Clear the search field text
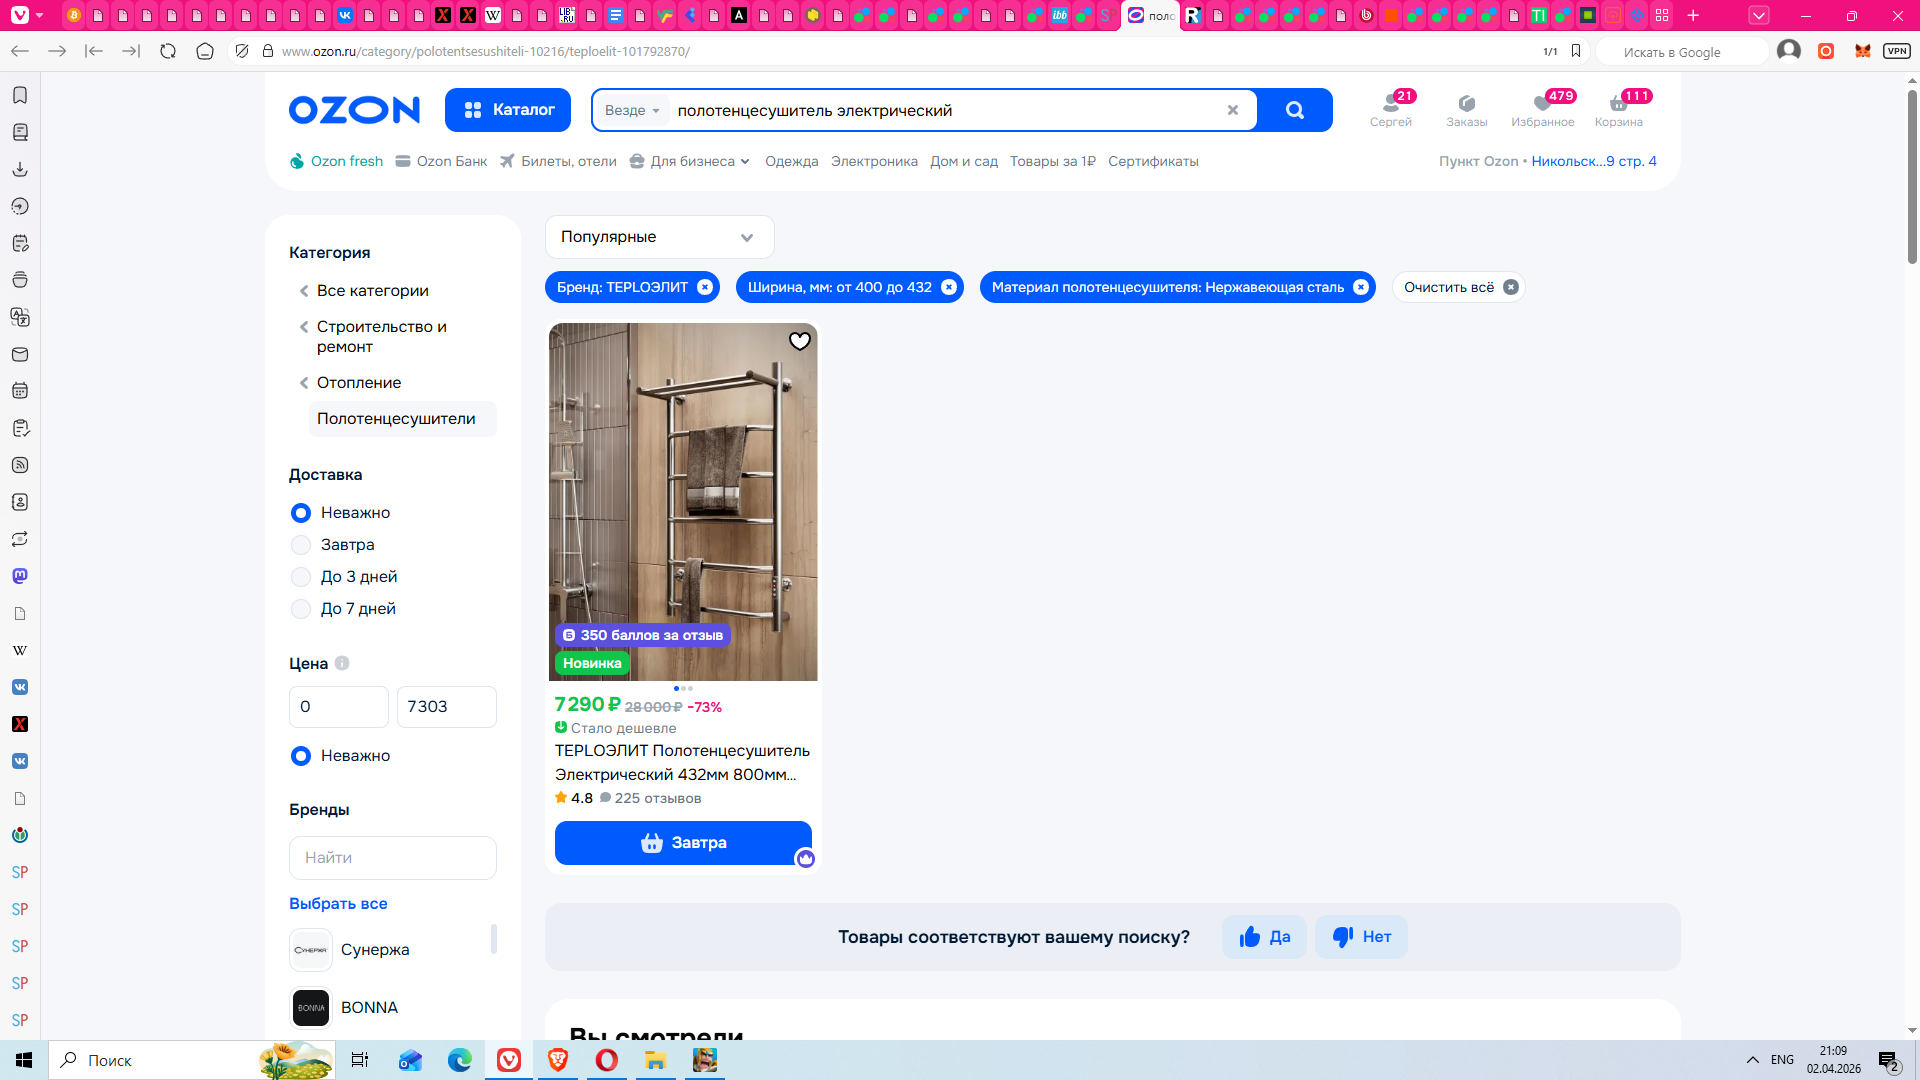 coord(1232,110)
